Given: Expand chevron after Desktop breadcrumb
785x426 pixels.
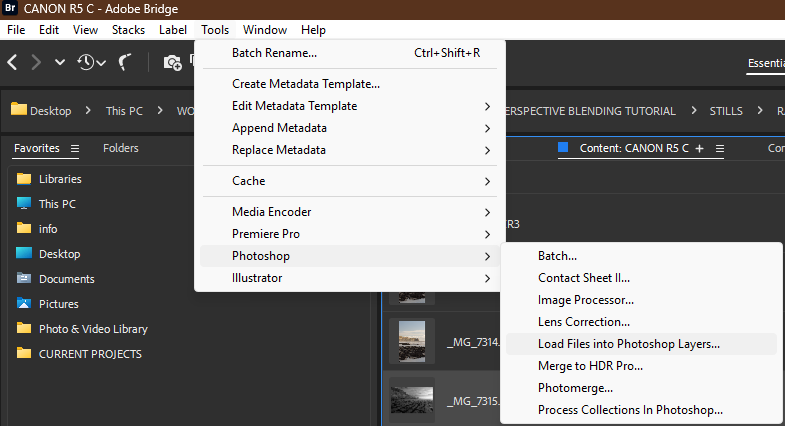Looking at the screenshot, I should pos(88,110).
